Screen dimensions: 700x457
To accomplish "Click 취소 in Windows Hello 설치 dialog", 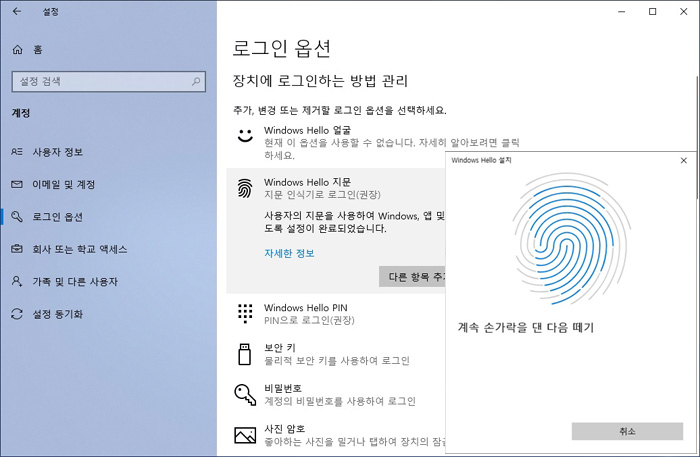I will click(x=627, y=431).
